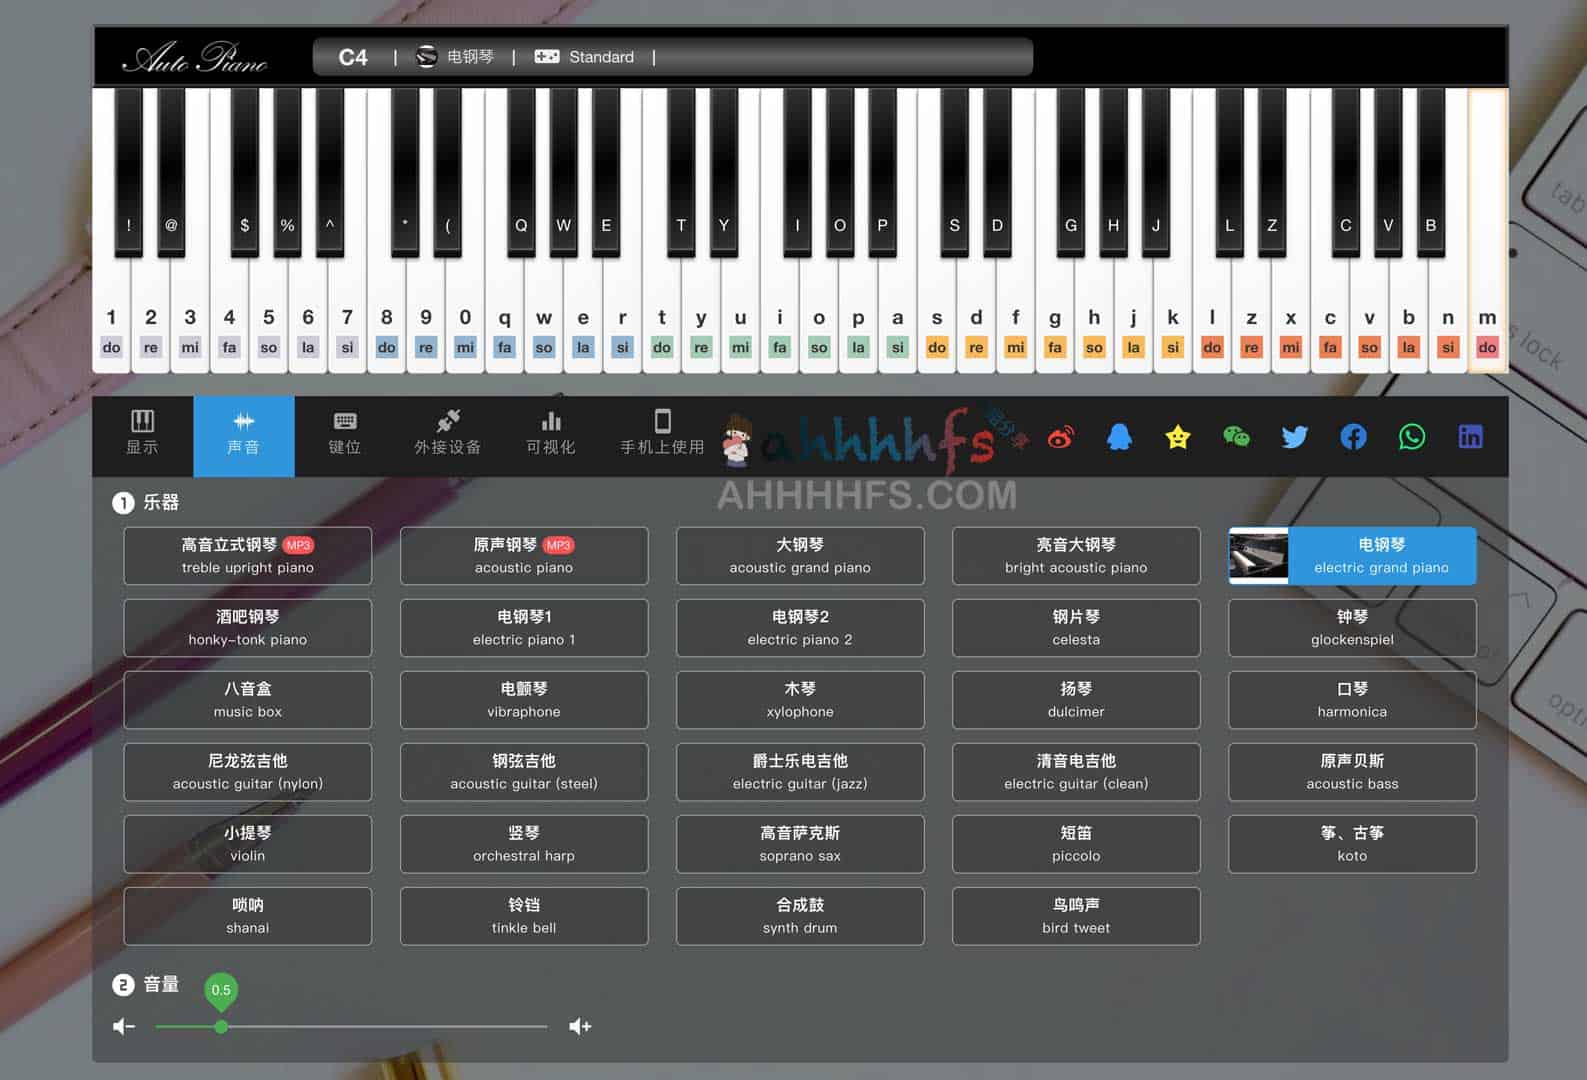1587x1080 pixels.
Task: Switch to electric guitar (jazz)
Action: [x=800, y=772]
